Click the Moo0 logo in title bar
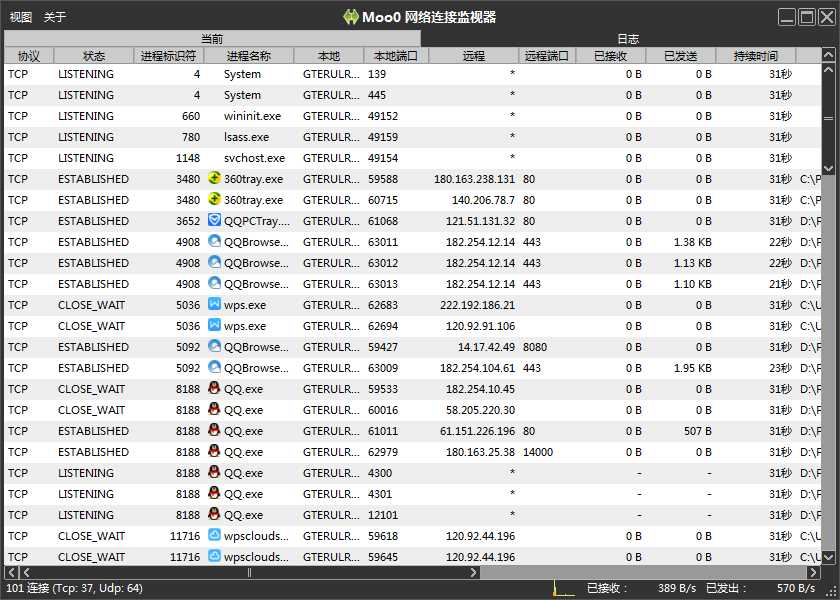Screen dimensions: 840x600 pos(350,17)
